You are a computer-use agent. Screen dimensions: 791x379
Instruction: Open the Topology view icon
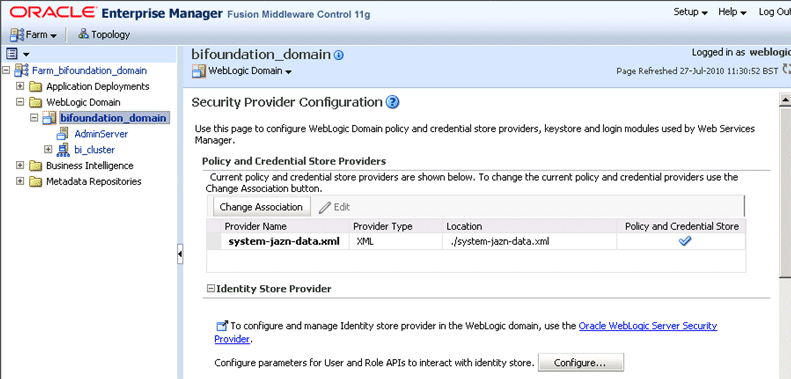pyautogui.click(x=83, y=34)
